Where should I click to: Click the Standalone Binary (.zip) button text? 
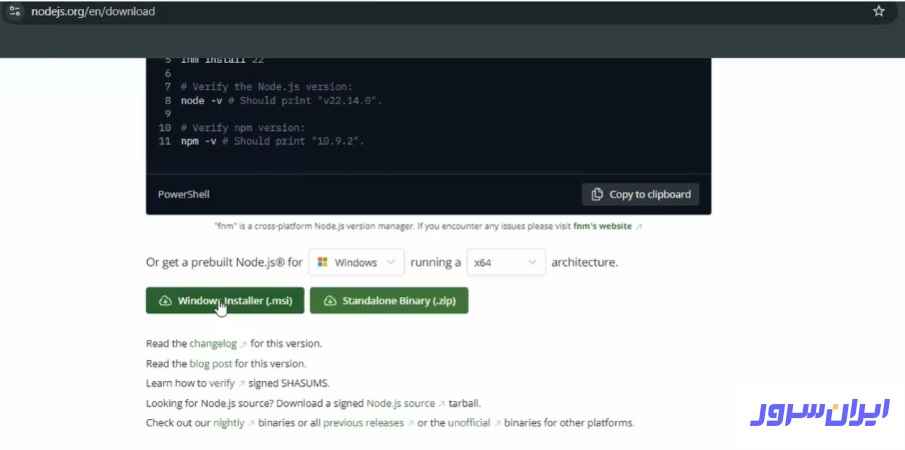400,301
